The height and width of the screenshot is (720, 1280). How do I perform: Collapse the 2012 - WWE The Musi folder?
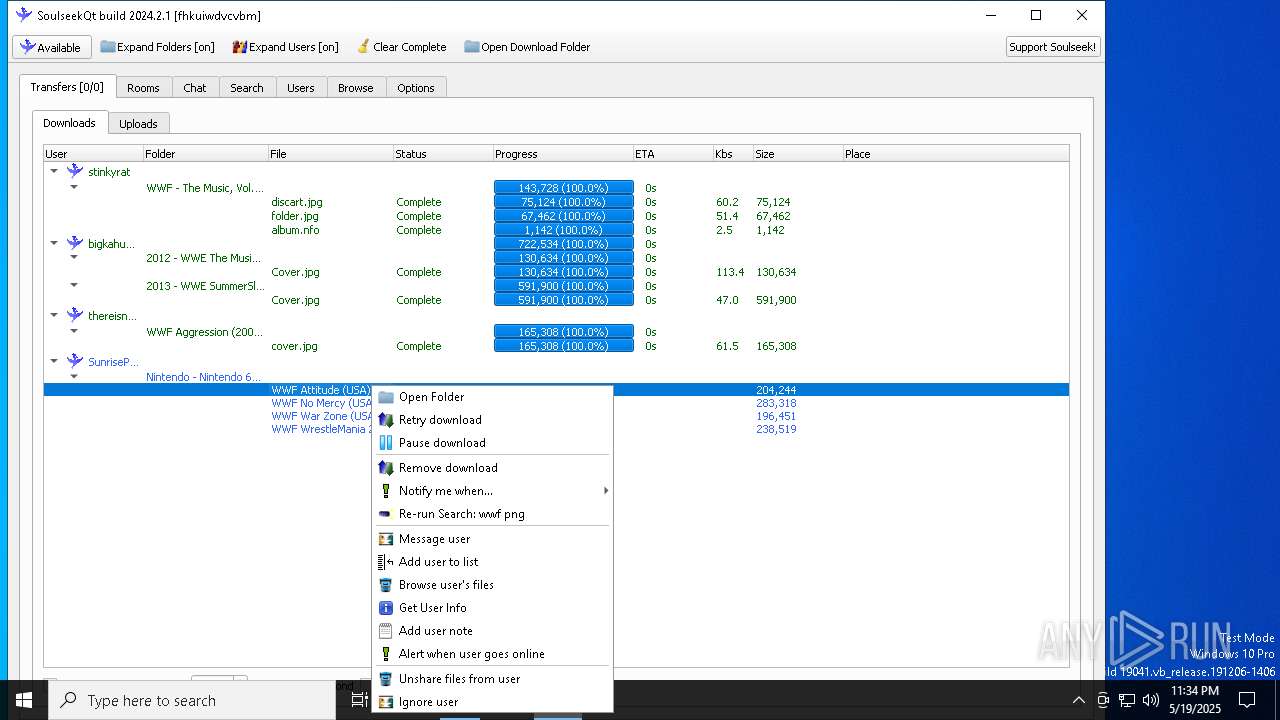(74, 257)
